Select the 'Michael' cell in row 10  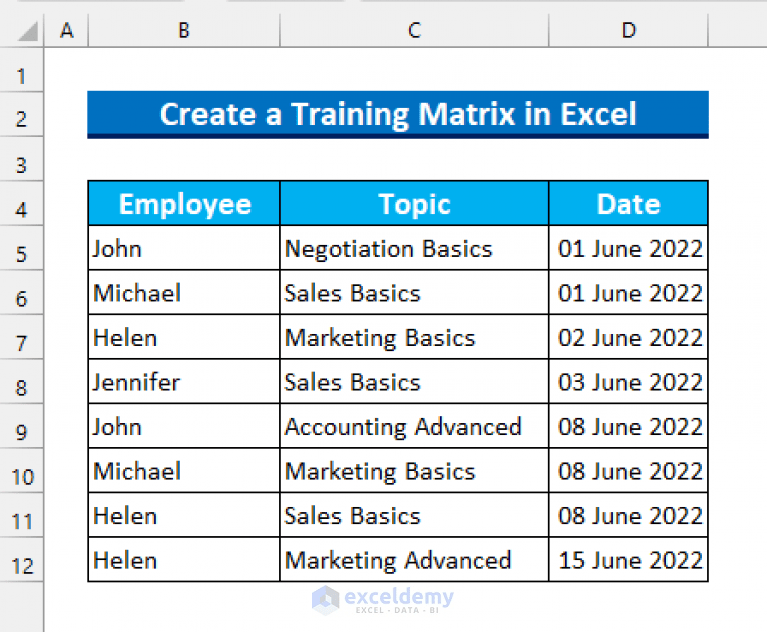[184, 471]
